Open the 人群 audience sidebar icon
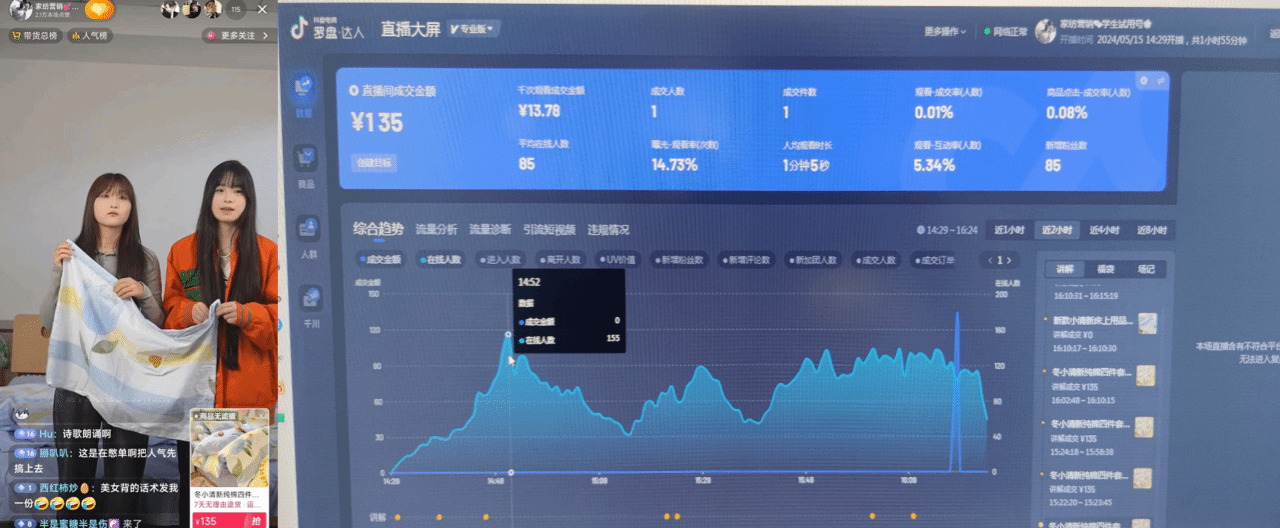Viewport: 1280px width, 528px height. [x=308, y=234]
